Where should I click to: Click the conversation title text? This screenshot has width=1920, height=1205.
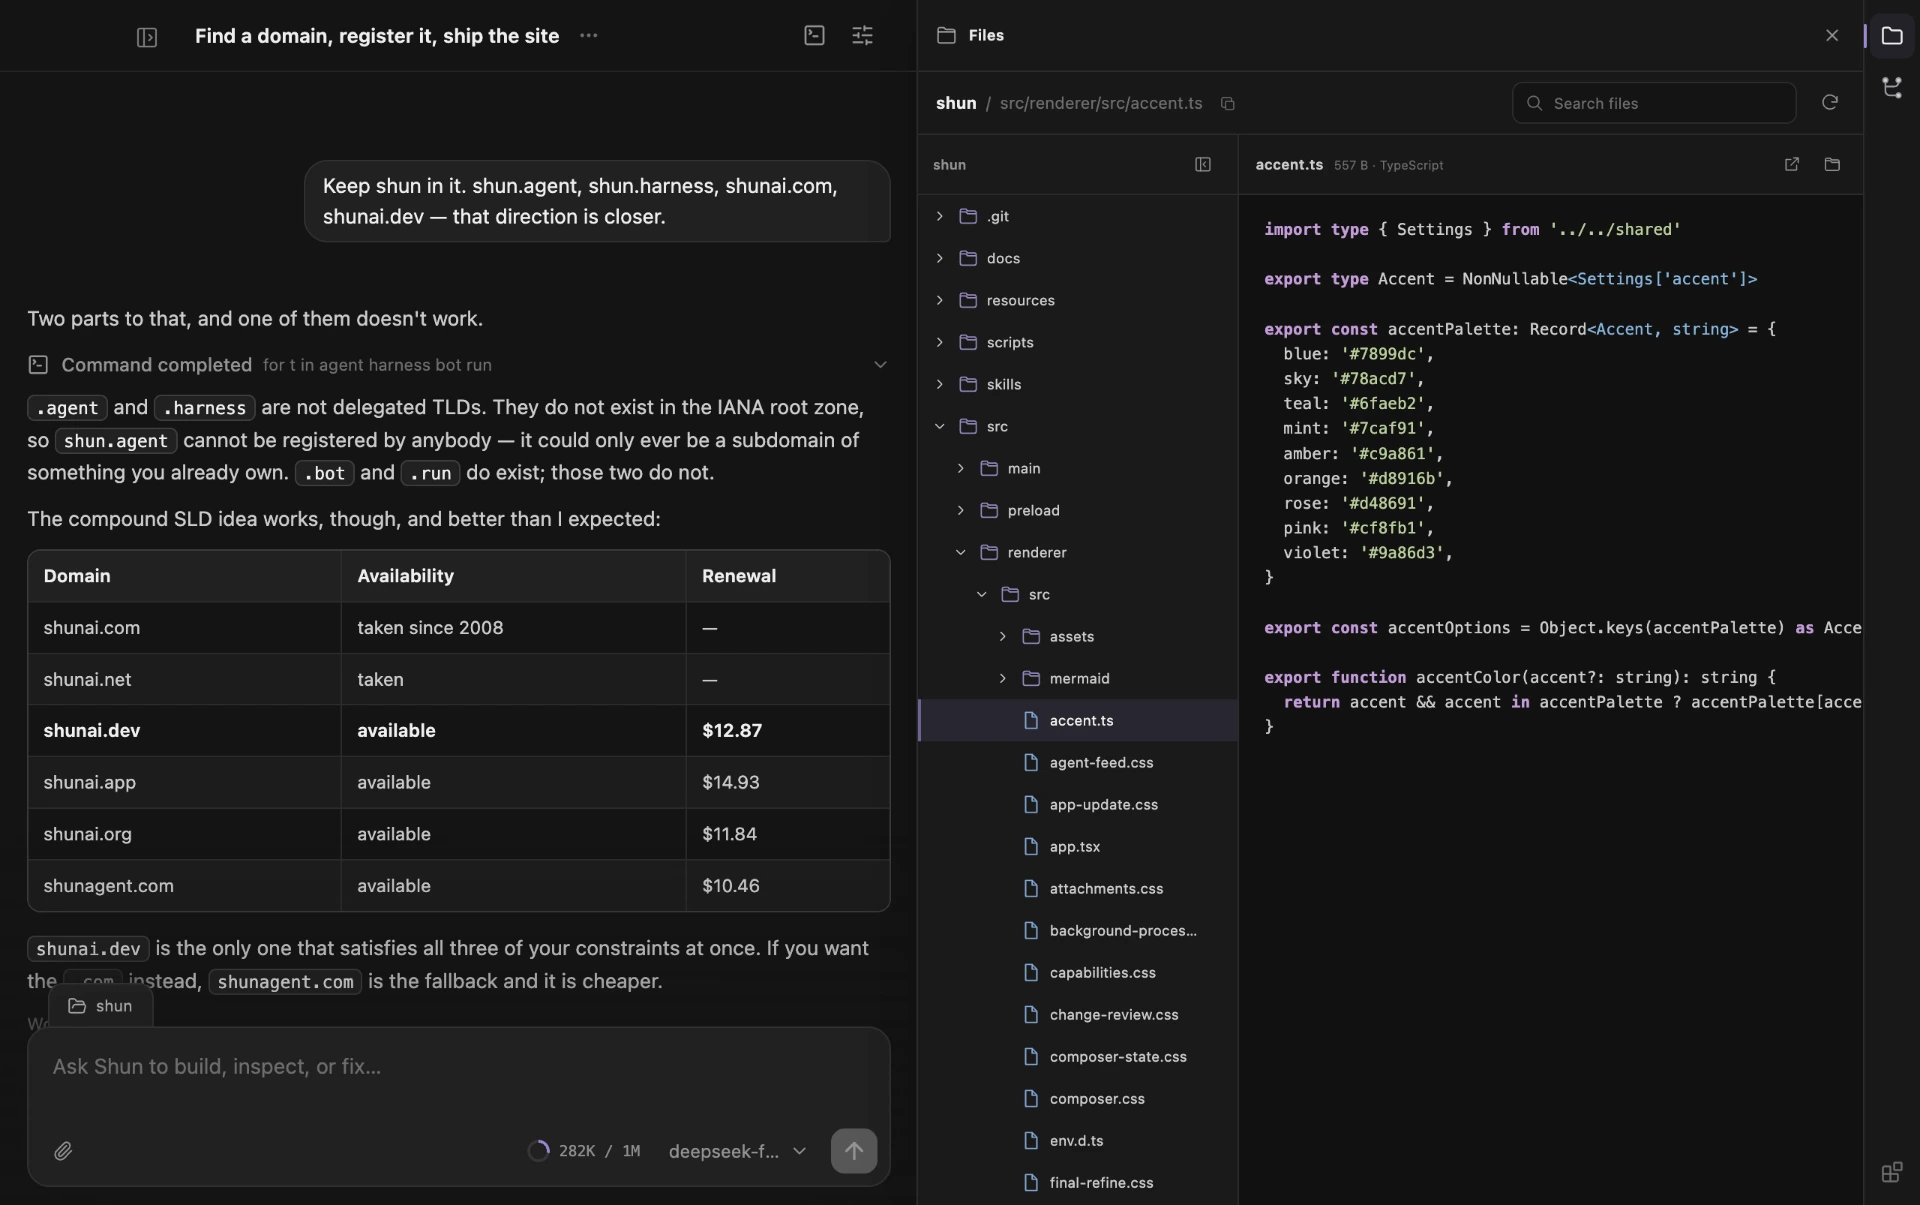[x=377, y=36]
